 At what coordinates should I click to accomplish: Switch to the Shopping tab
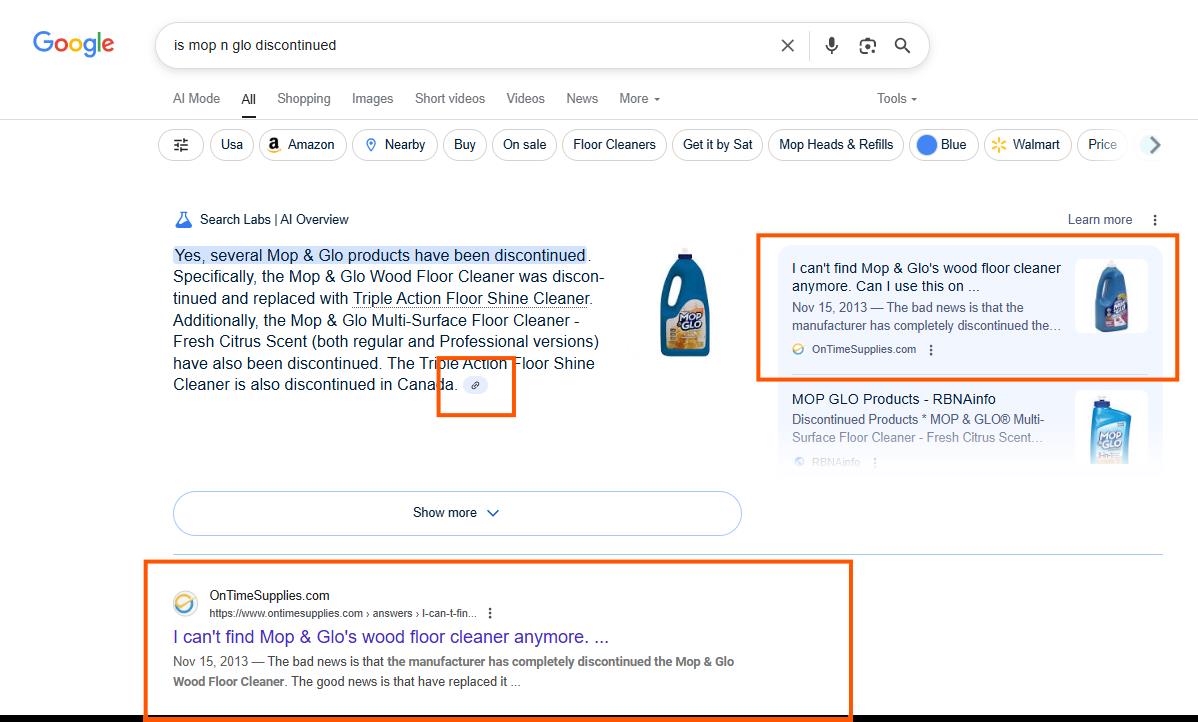point(304,99)
